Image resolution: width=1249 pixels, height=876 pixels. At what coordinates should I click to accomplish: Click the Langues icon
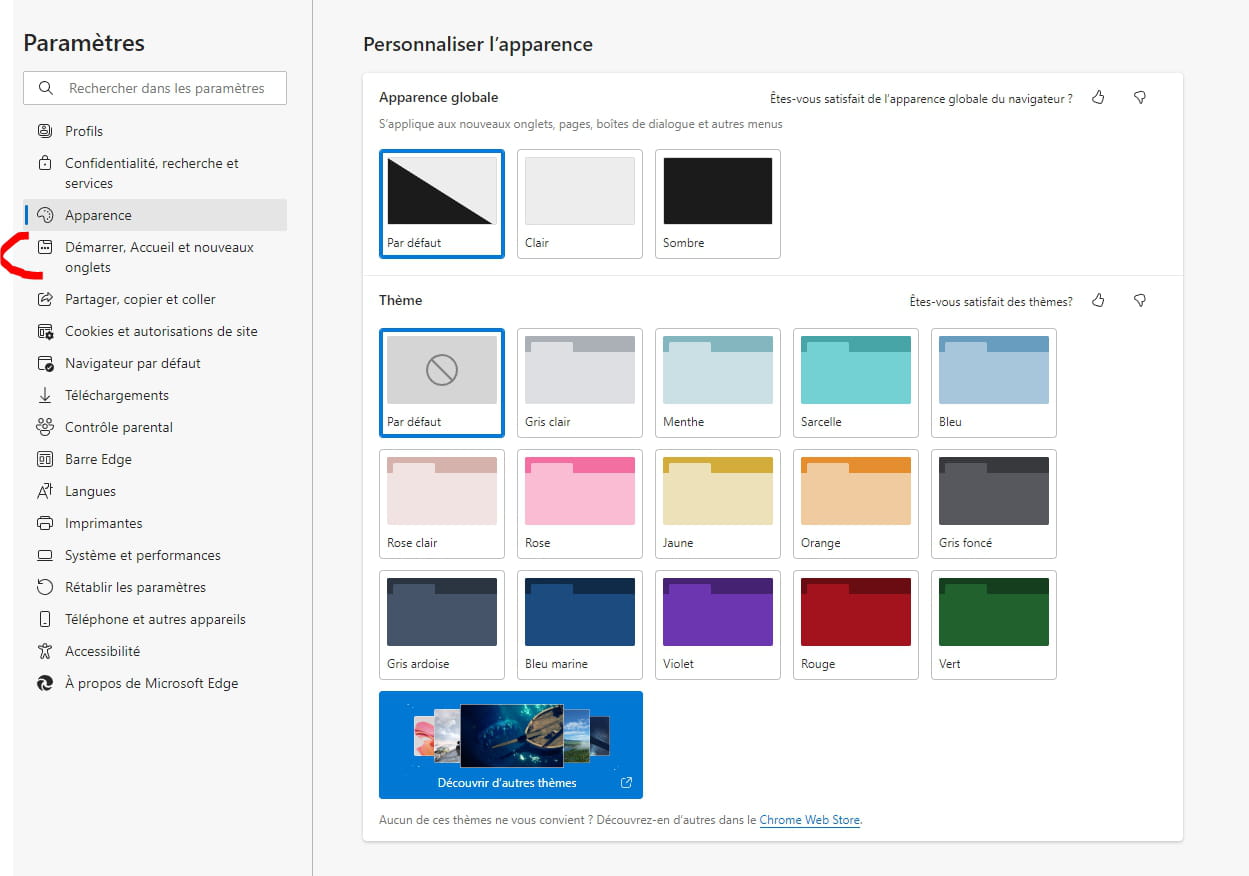44,491
